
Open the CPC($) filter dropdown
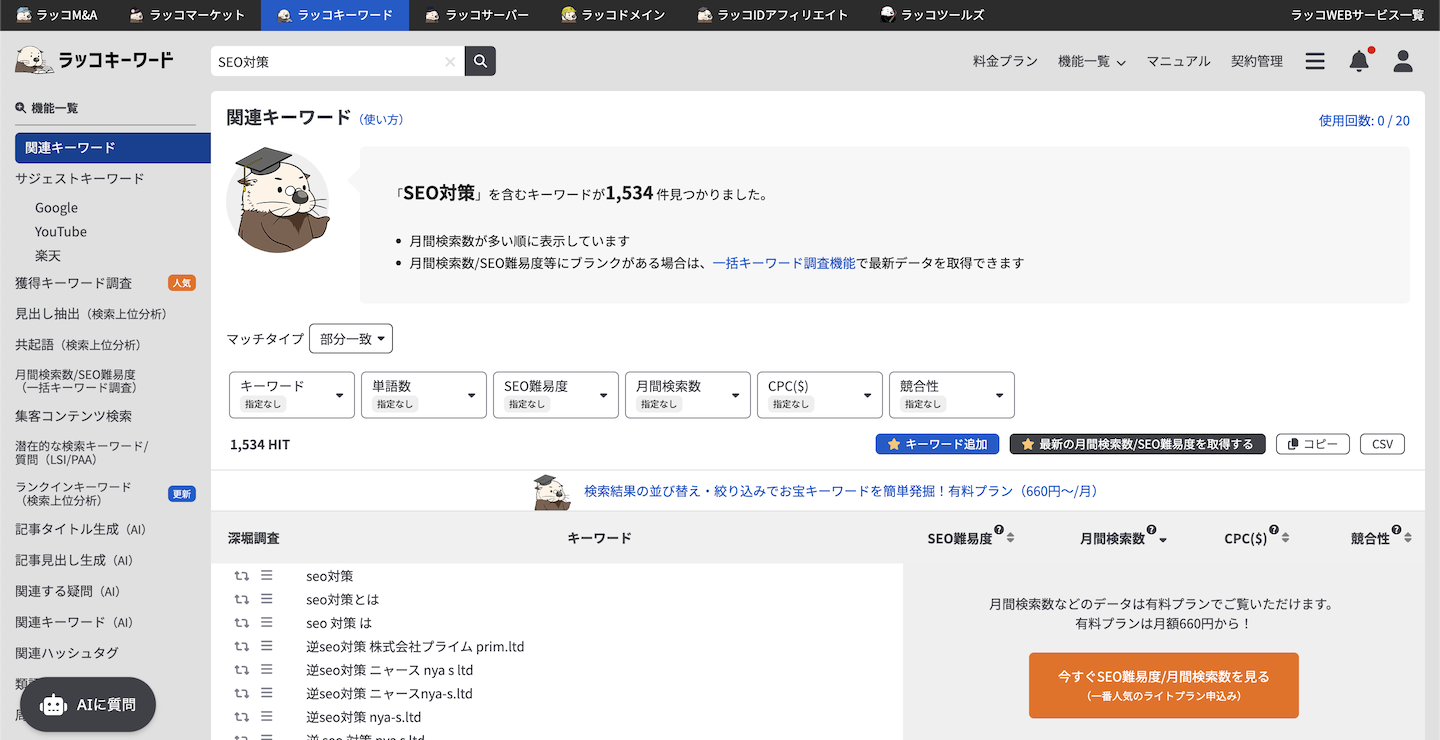click(x=820, y=395)
